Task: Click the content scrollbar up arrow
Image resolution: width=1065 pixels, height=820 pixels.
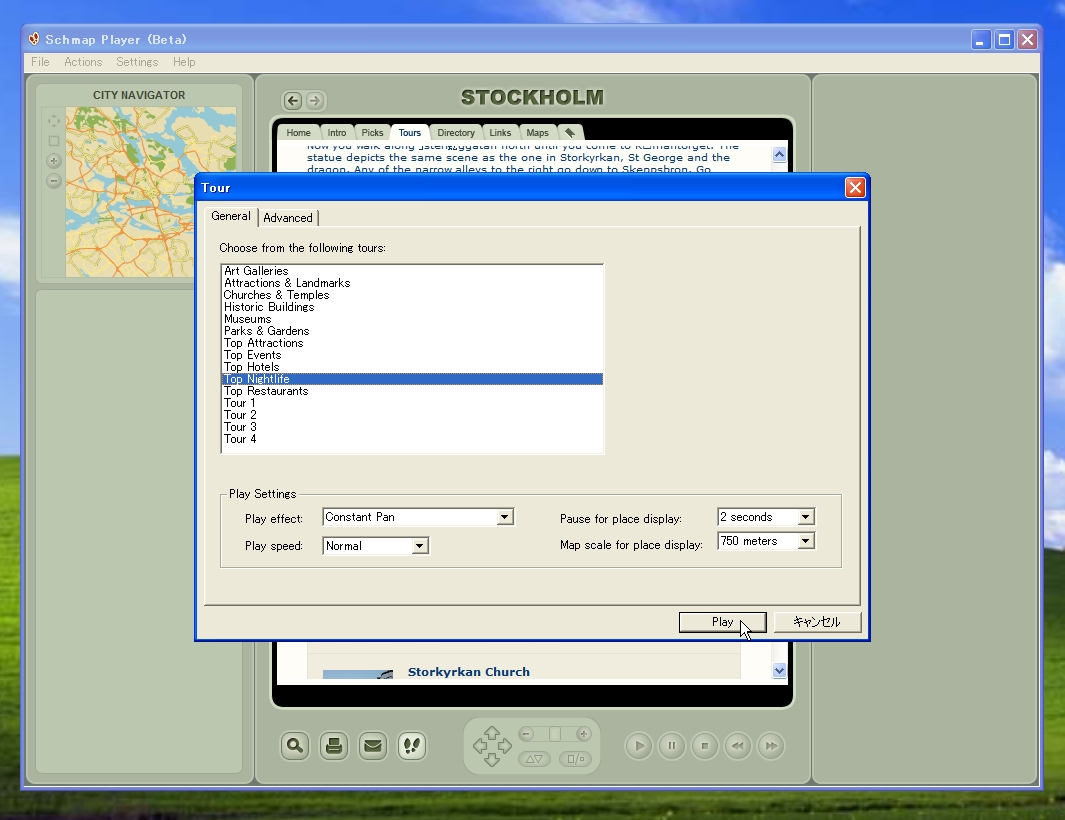Action: coord(779,154)
